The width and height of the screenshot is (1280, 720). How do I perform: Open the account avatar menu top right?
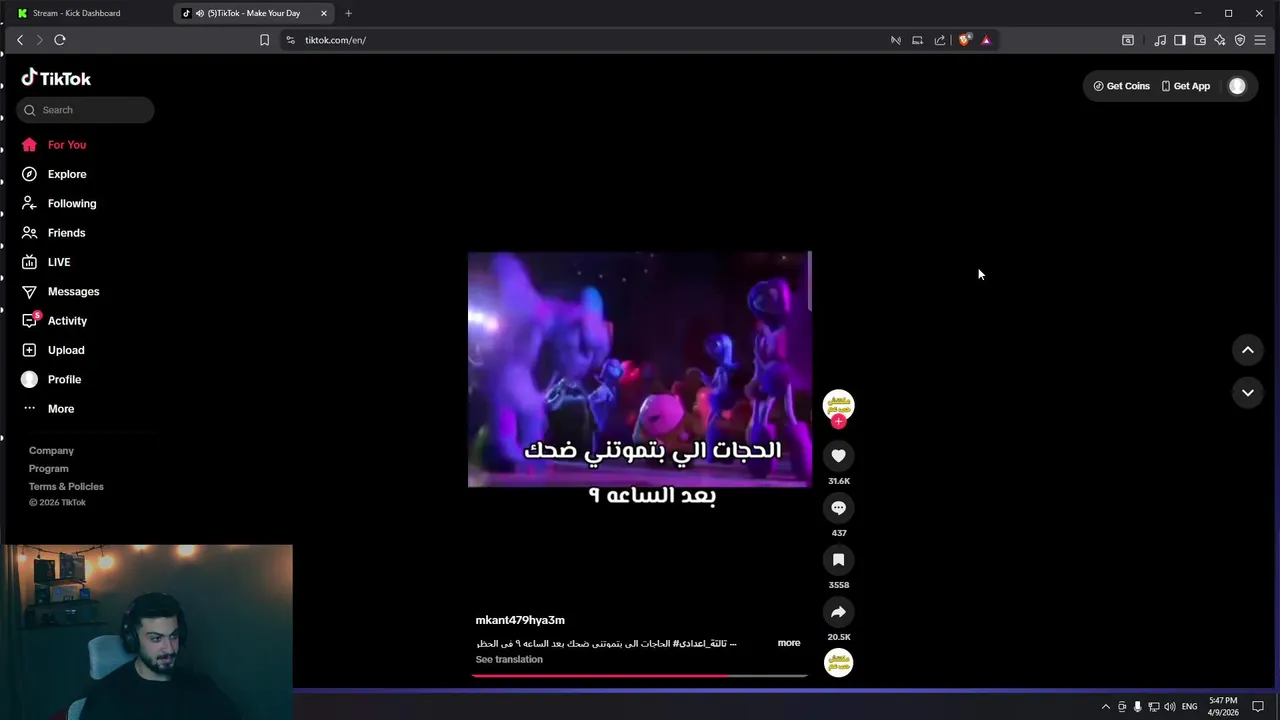tap(1237, 86)
